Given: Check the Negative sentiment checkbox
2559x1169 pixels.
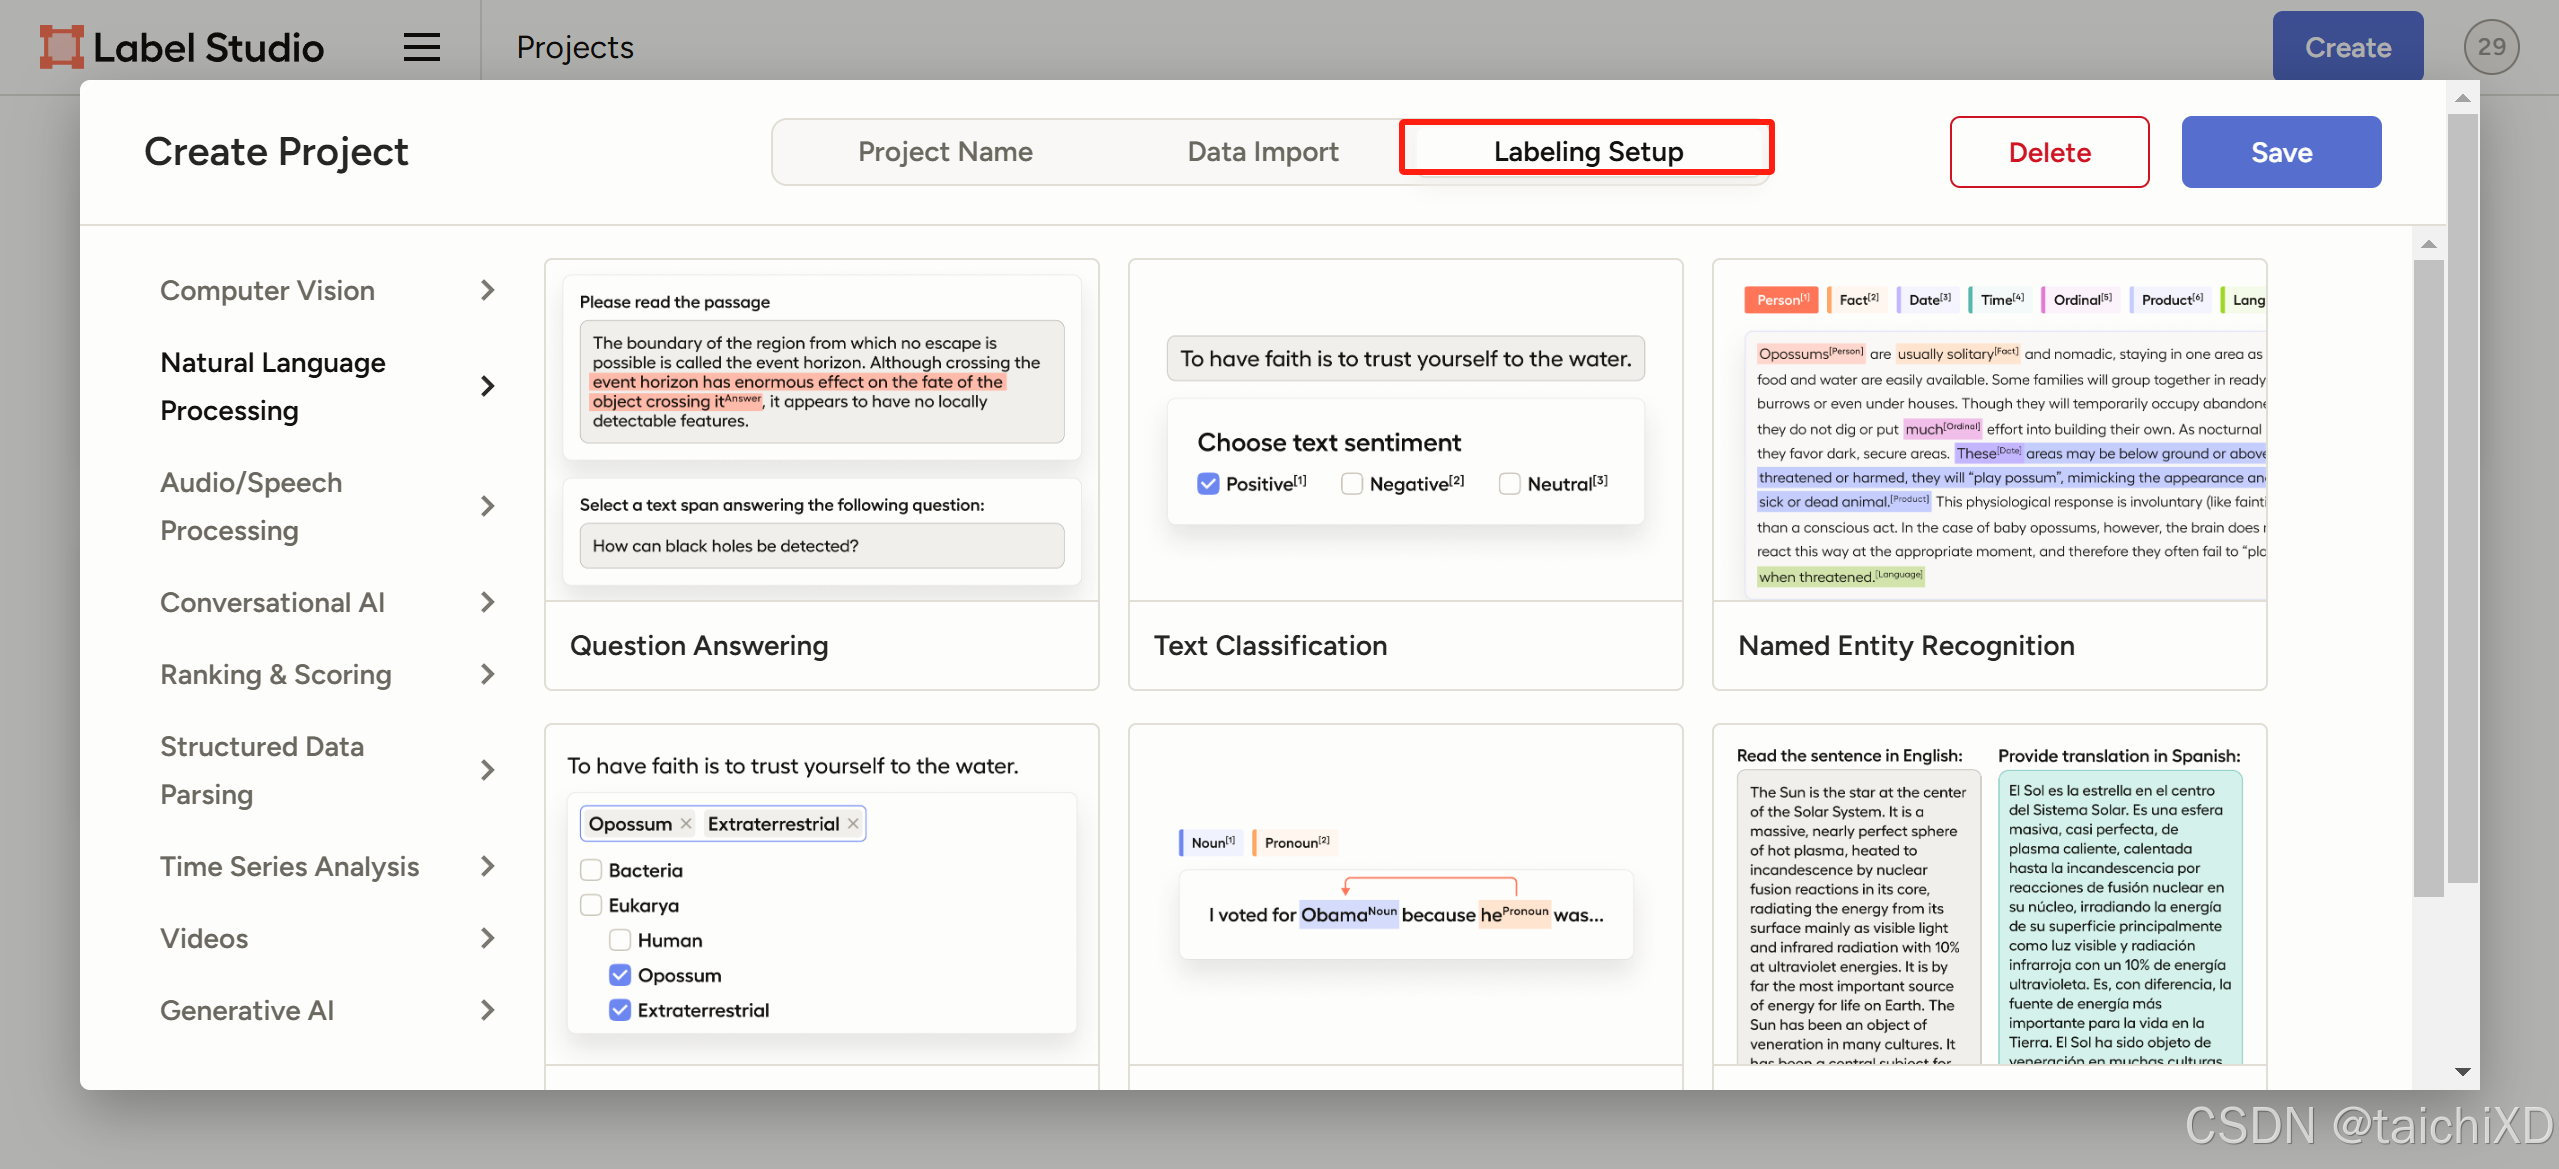Looking at the screenshot, I should 1352,484.
